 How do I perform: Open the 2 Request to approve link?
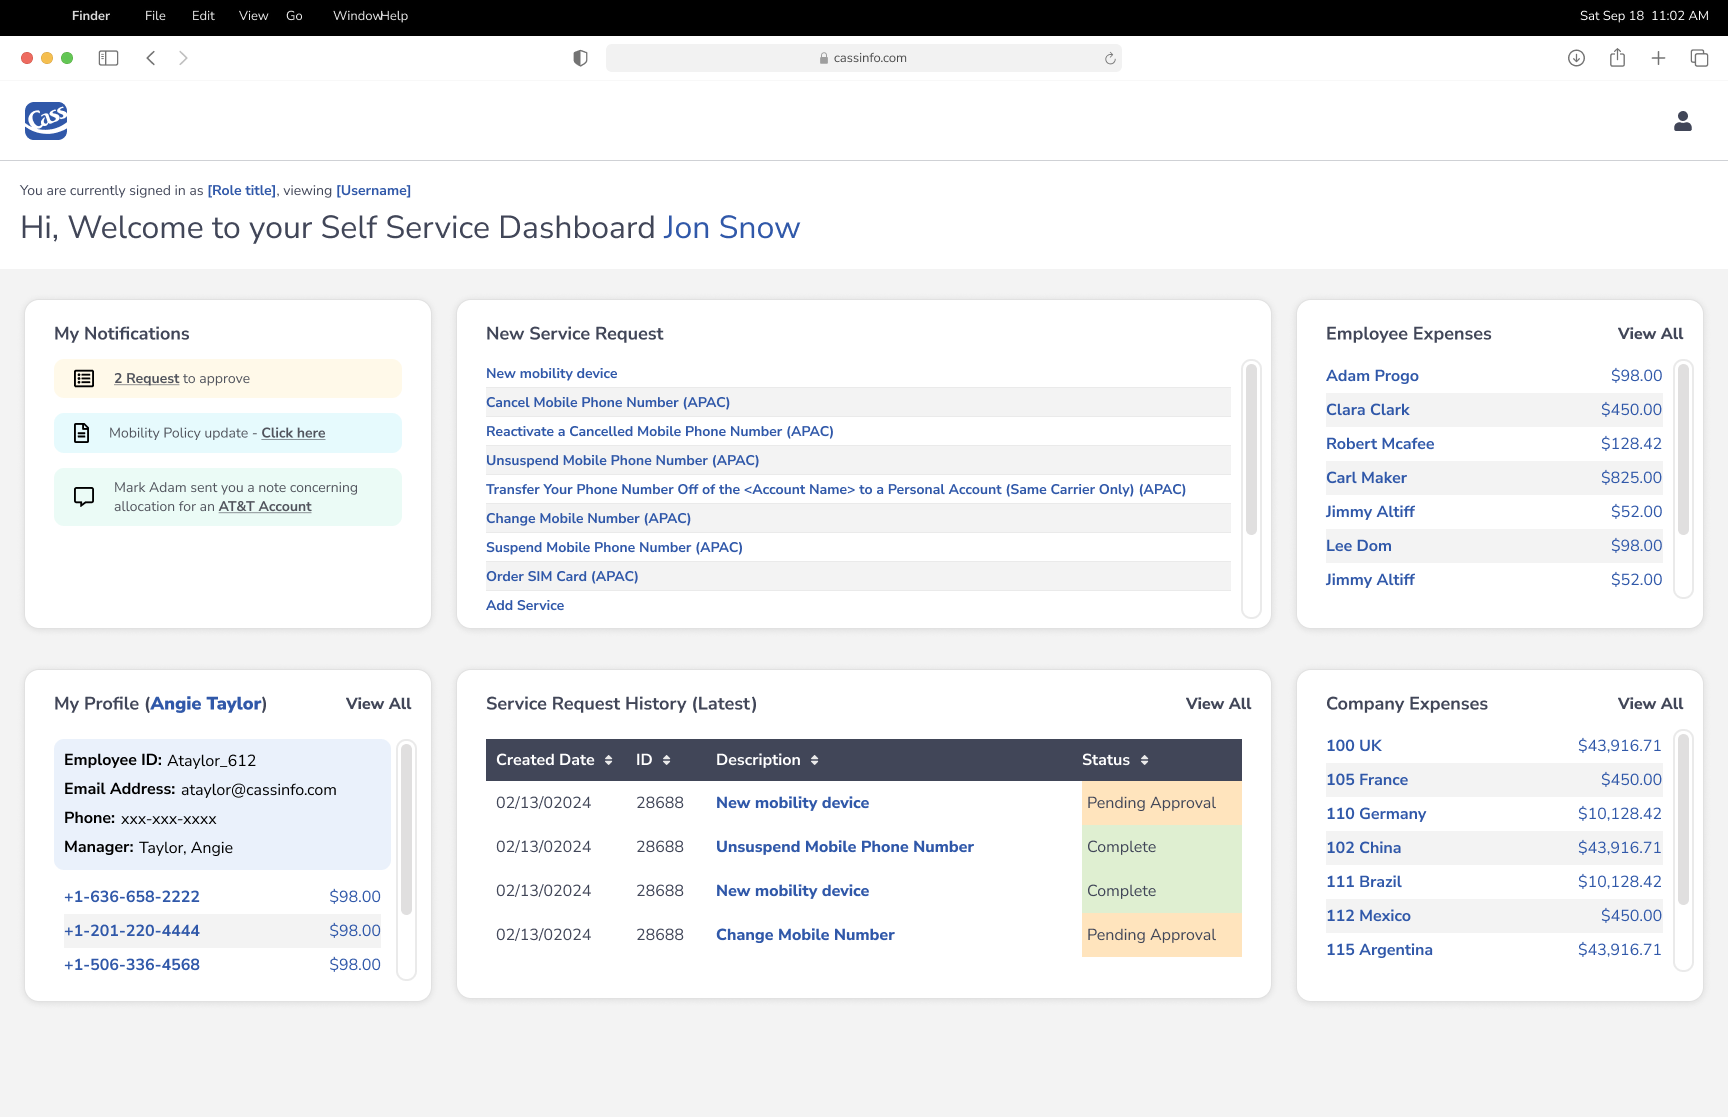pos(146,378)
